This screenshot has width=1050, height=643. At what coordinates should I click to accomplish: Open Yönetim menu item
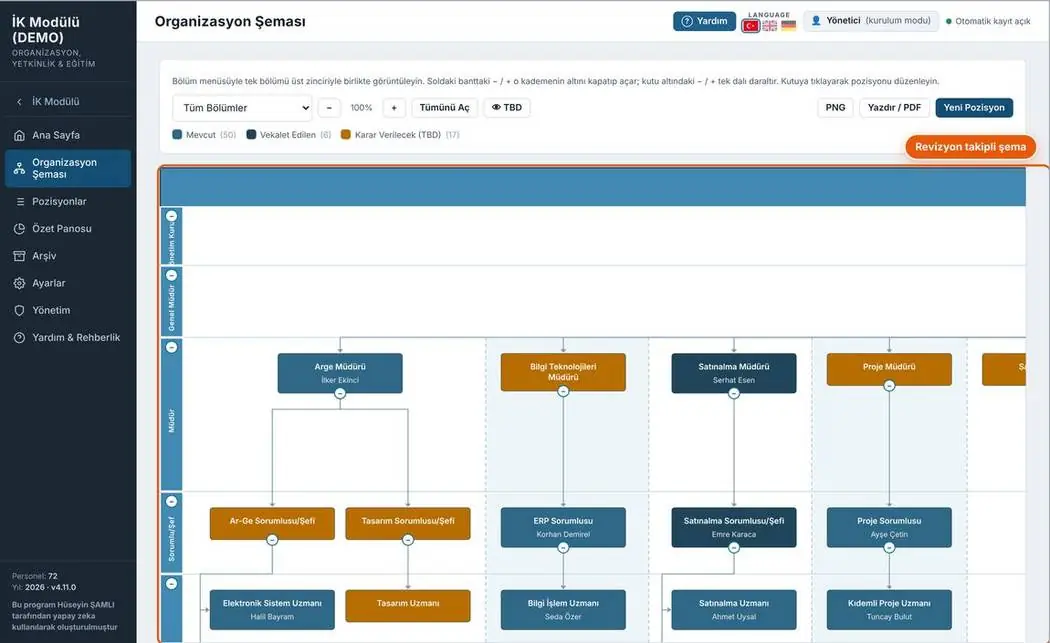pyautogui.click(x=68, y=311)
